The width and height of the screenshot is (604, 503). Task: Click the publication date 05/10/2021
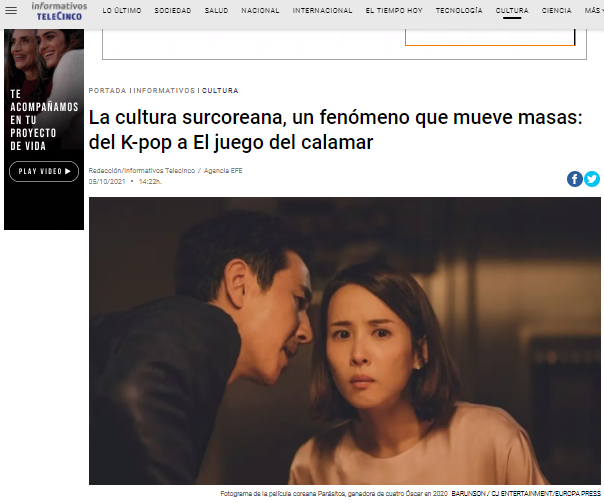[107, 182]
